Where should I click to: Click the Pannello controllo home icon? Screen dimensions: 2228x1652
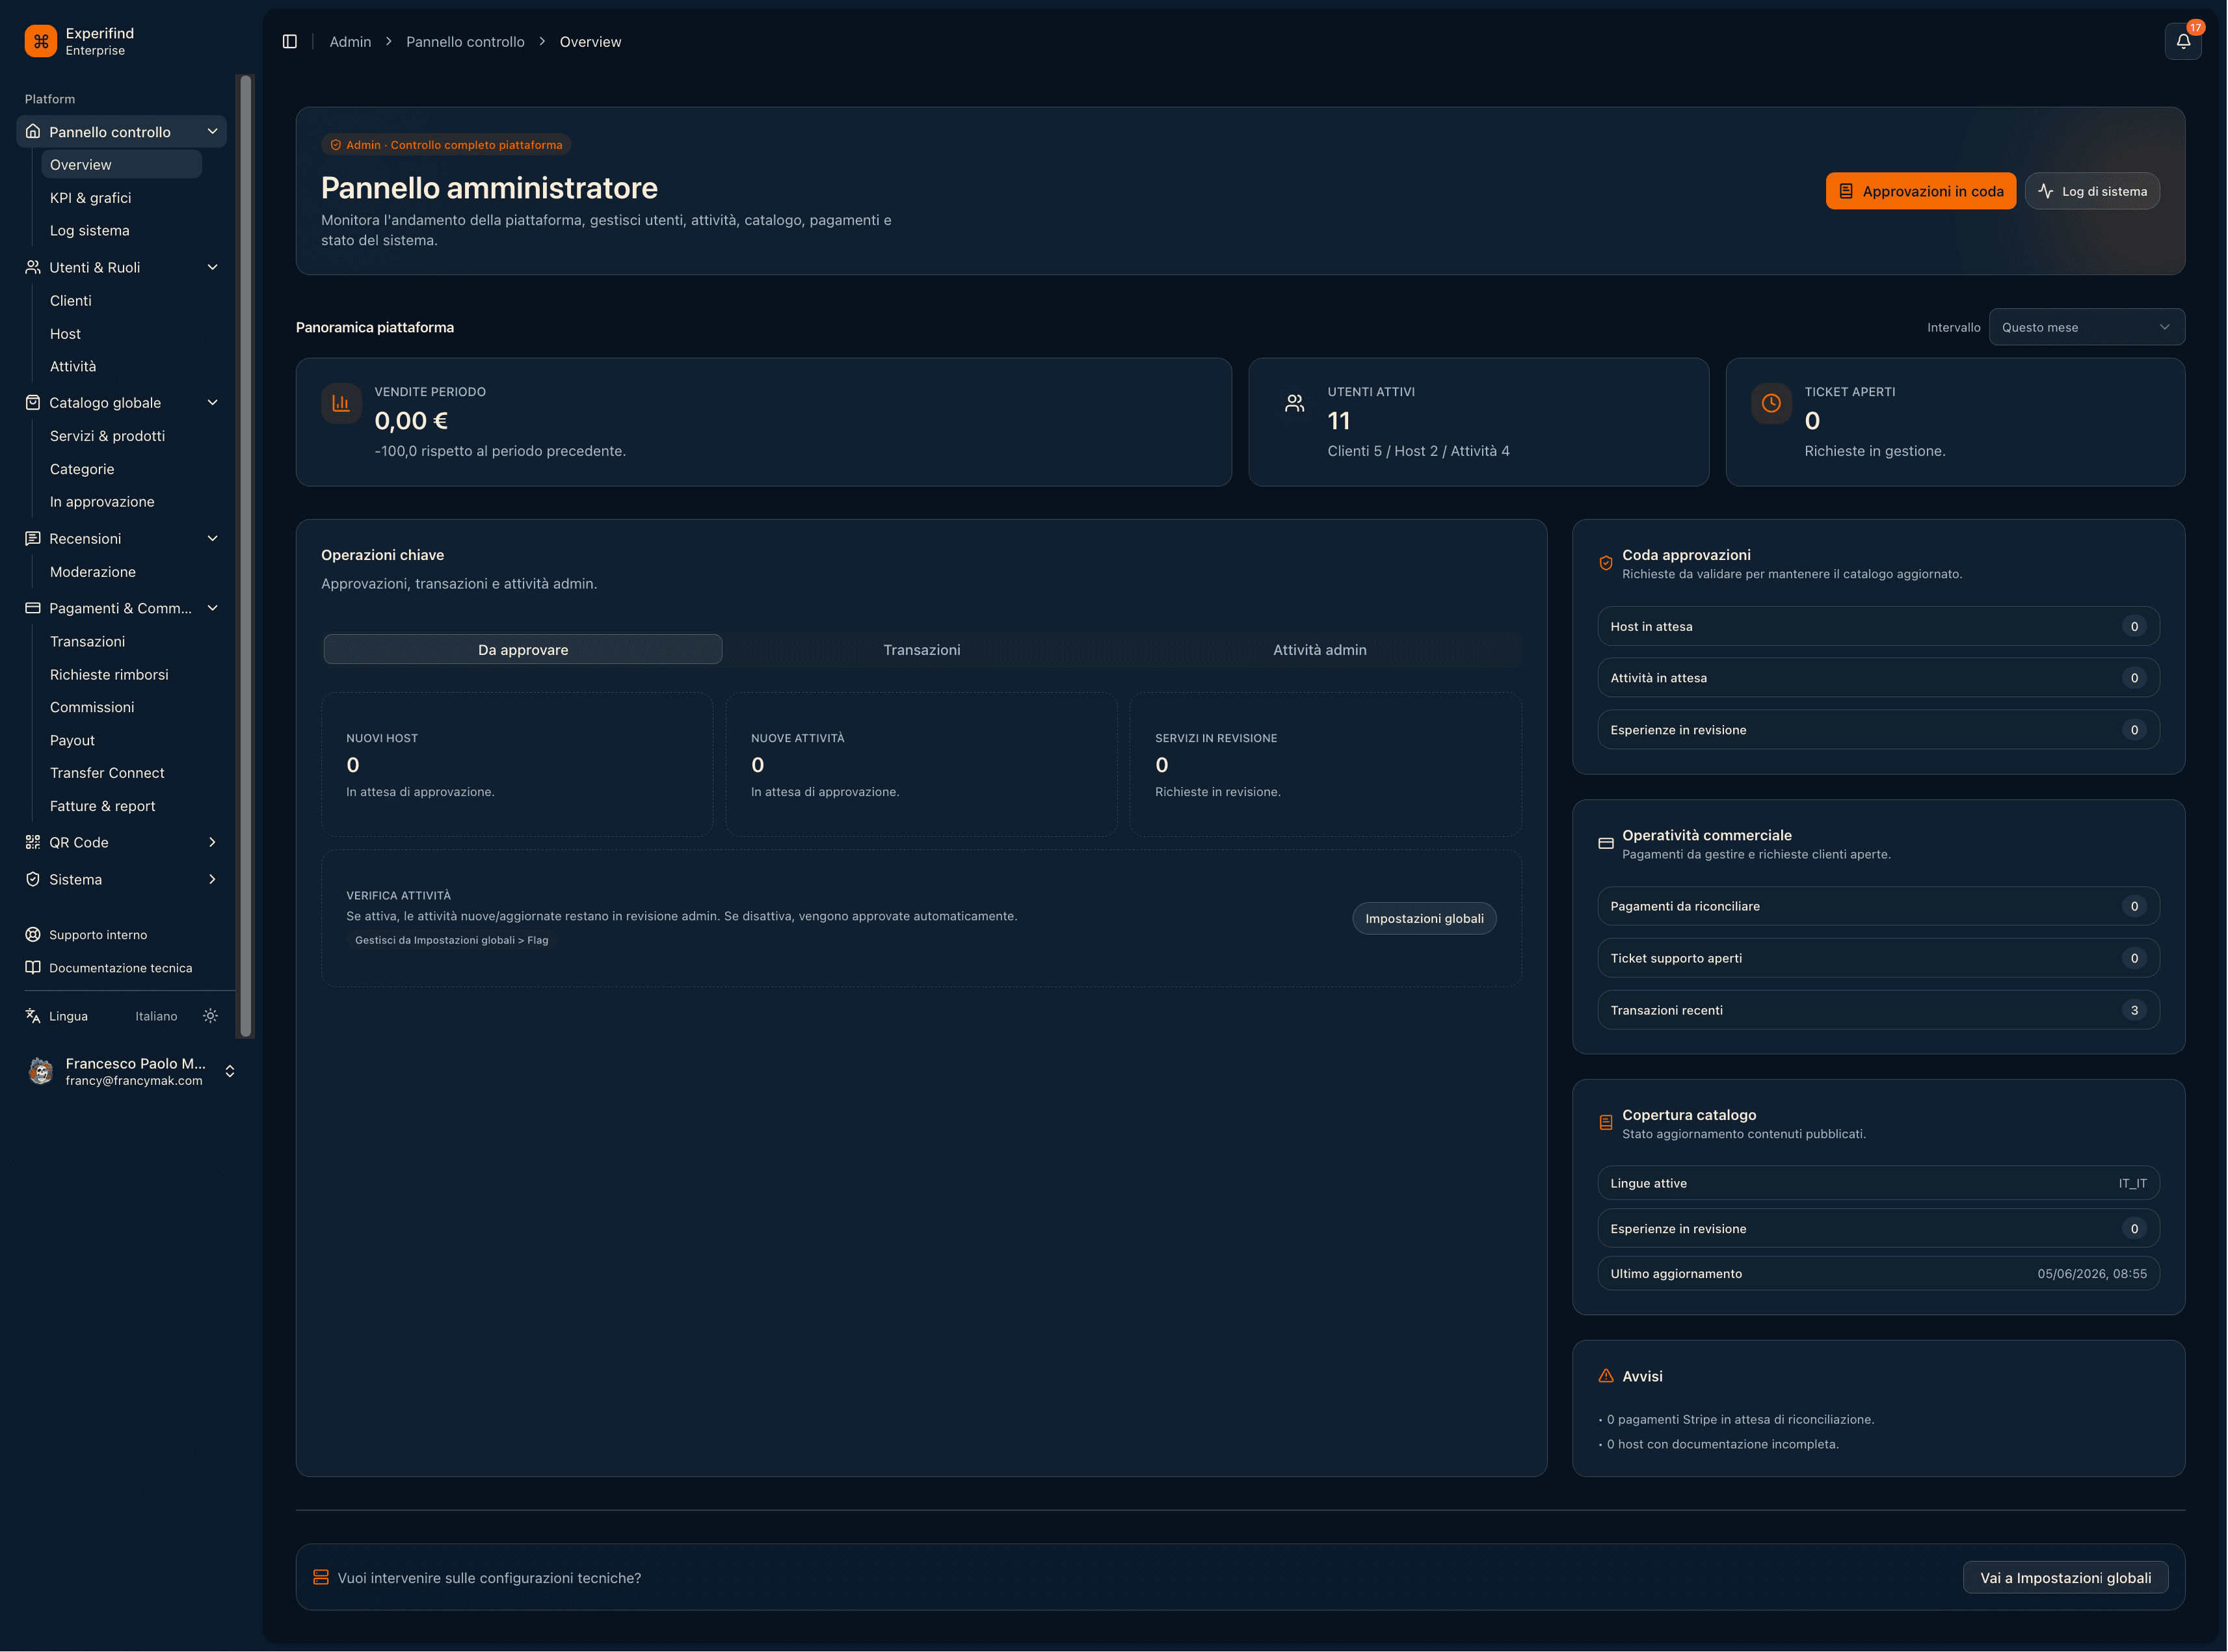pos(33,131)
